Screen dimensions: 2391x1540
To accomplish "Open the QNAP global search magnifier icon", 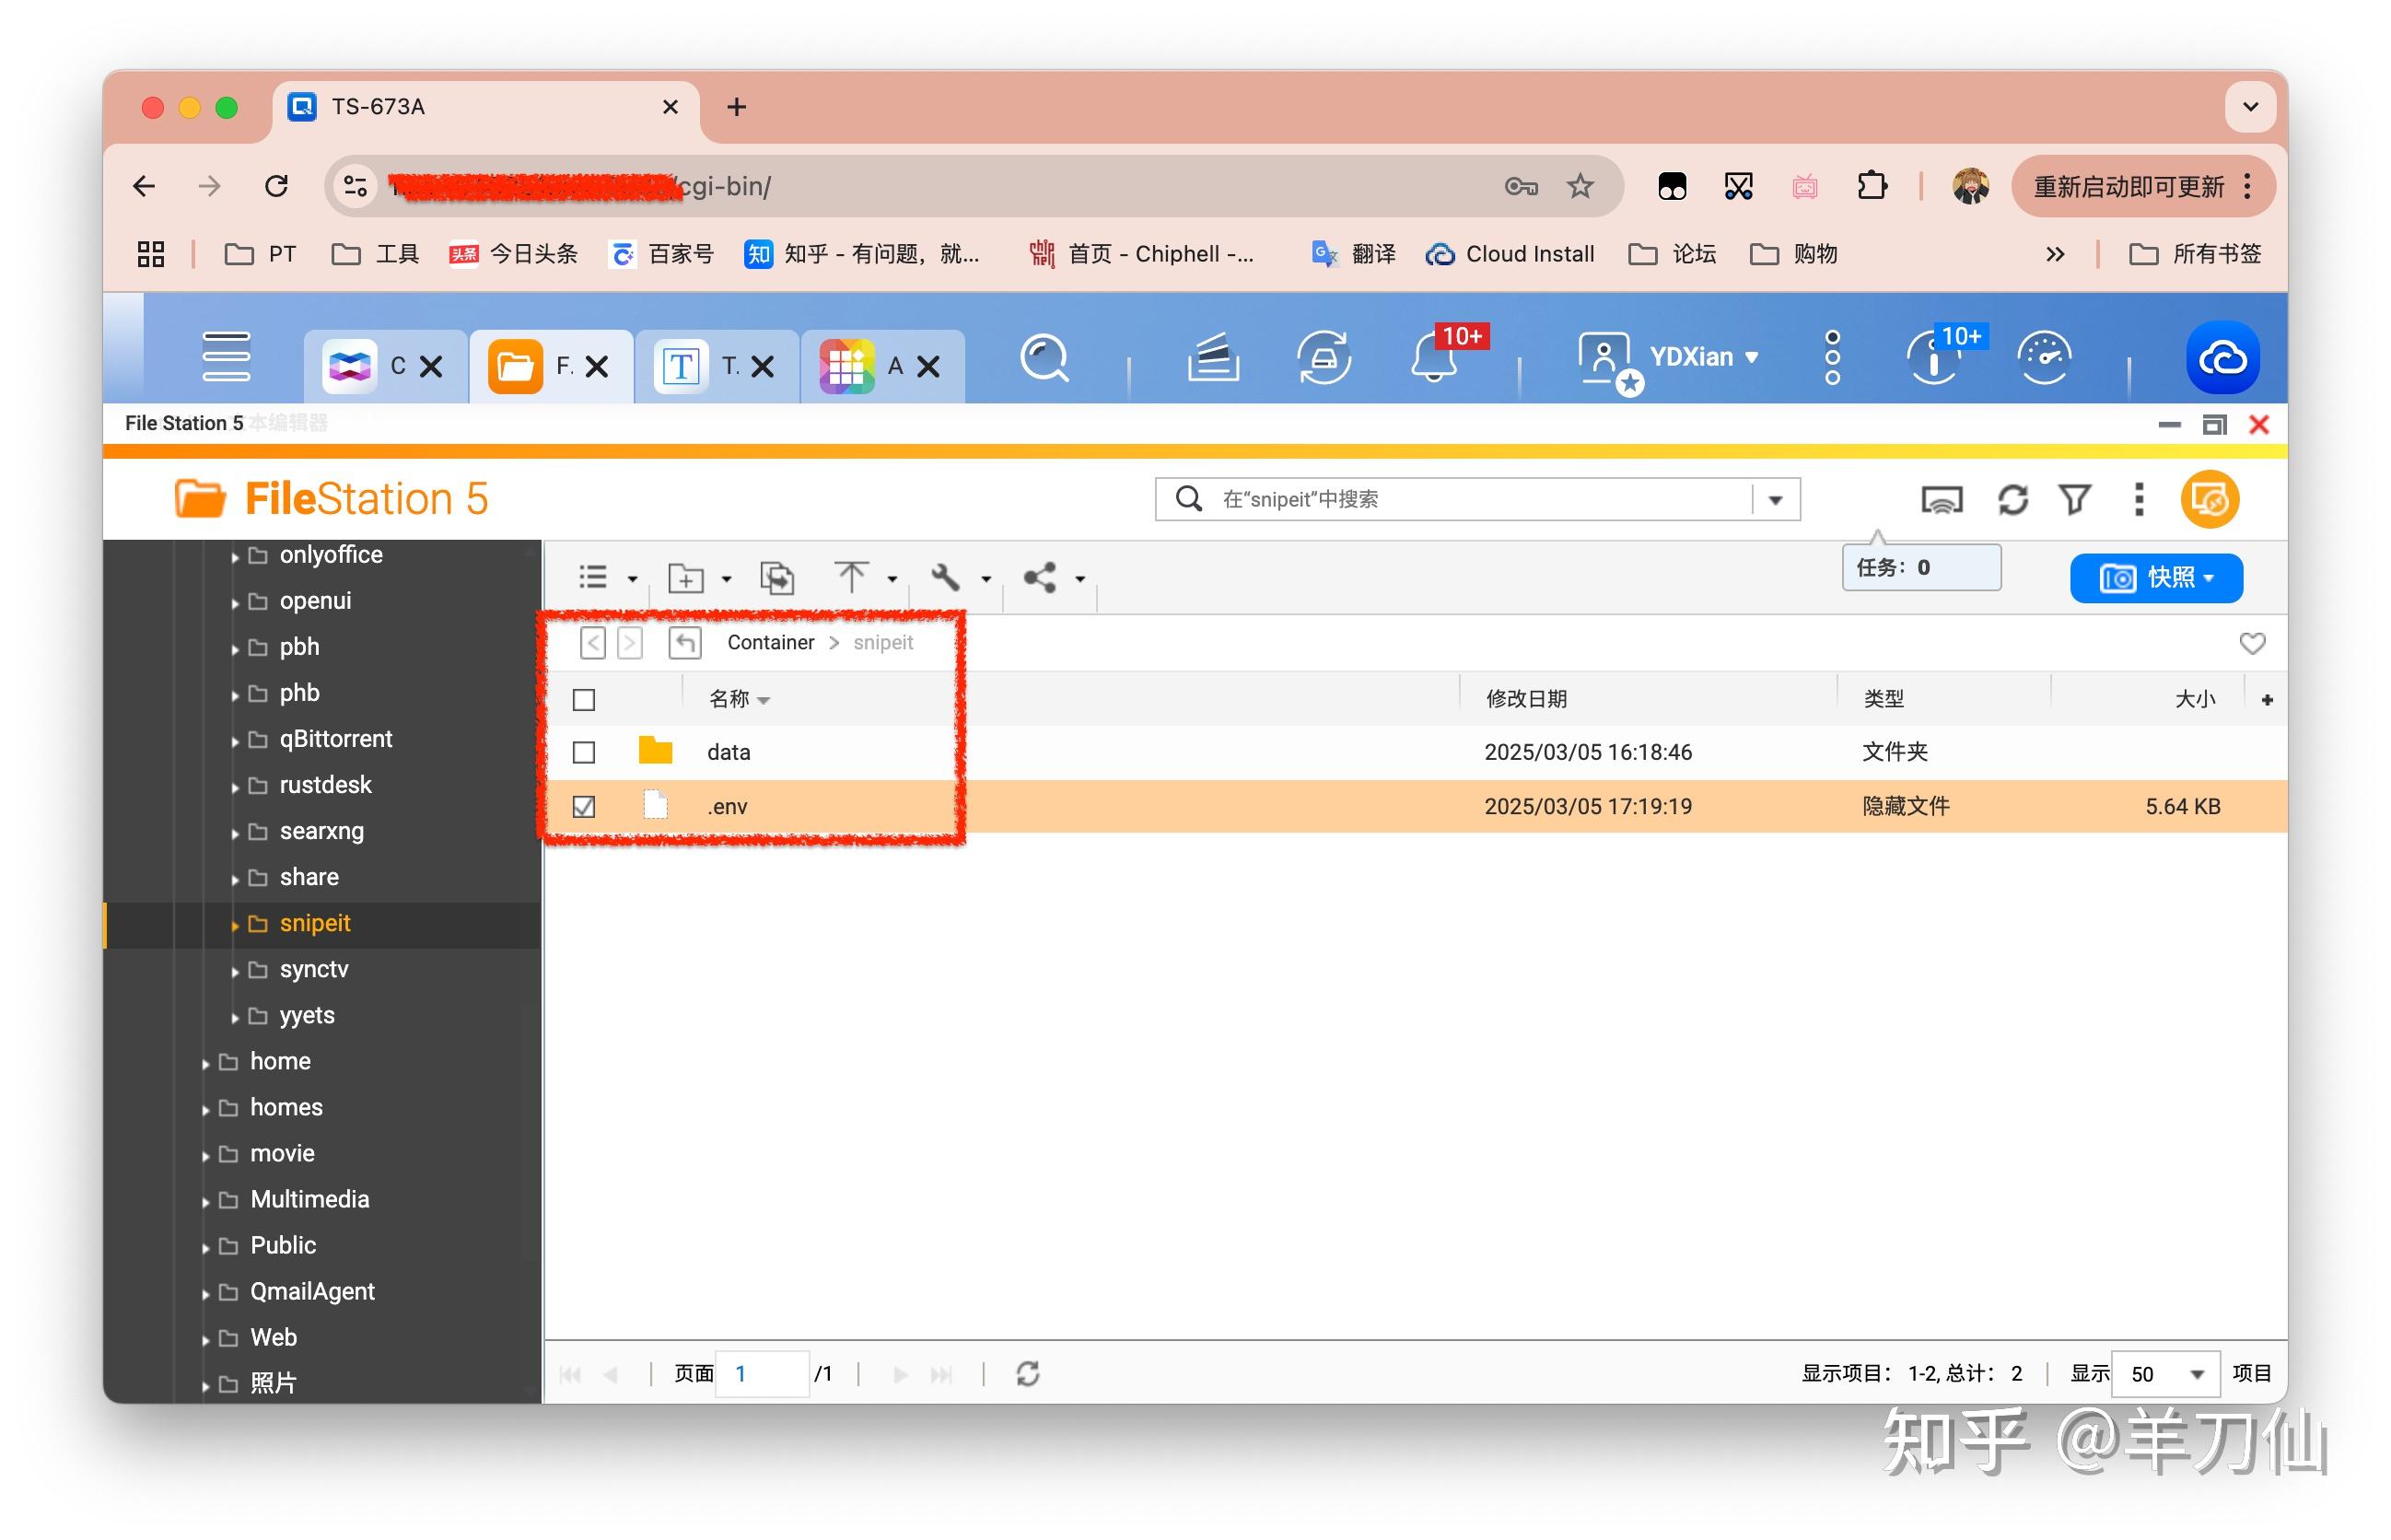I will click(1044, 360).
